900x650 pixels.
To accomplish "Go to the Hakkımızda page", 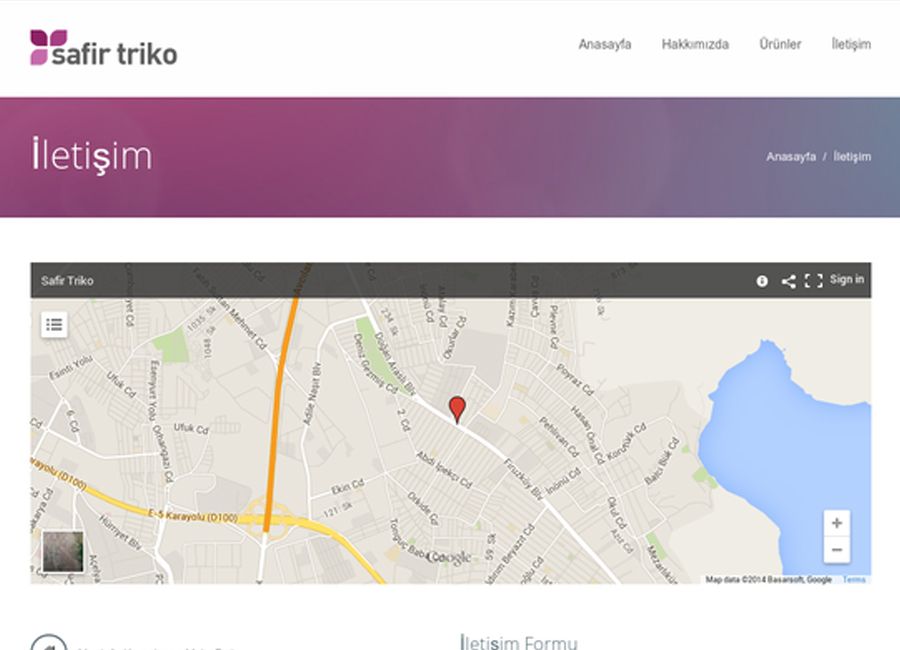I will tap(695, 44).
